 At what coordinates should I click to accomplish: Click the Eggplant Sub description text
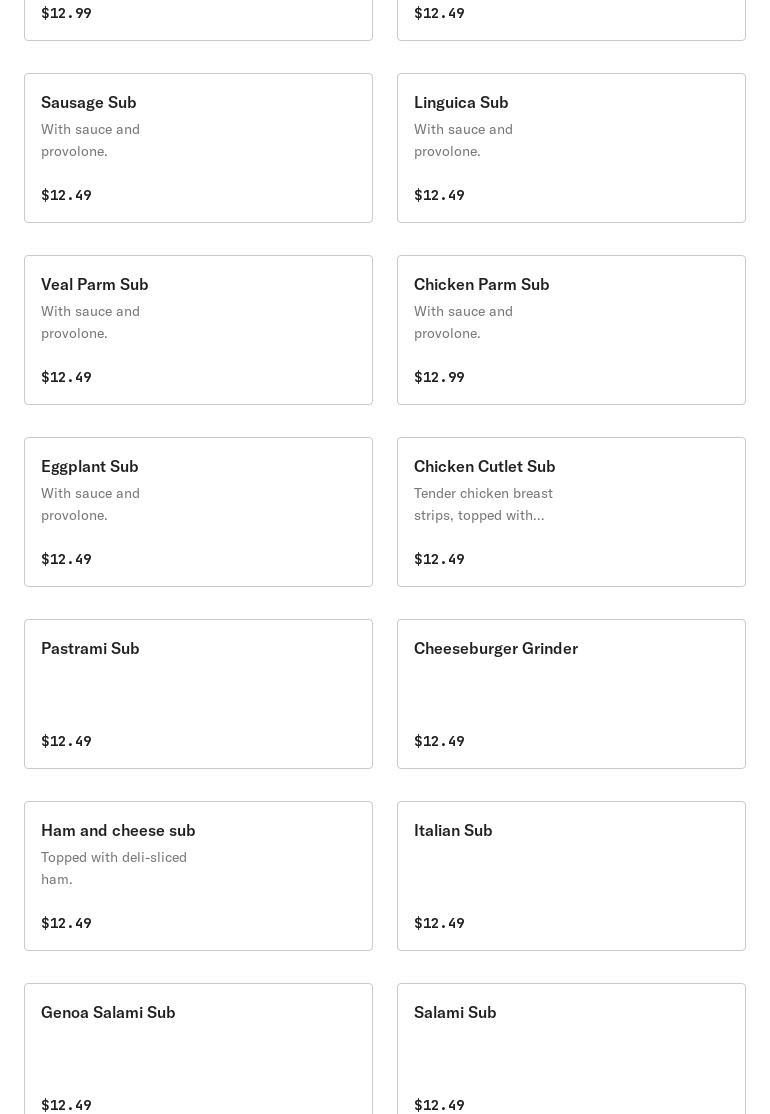click(90, 504)
